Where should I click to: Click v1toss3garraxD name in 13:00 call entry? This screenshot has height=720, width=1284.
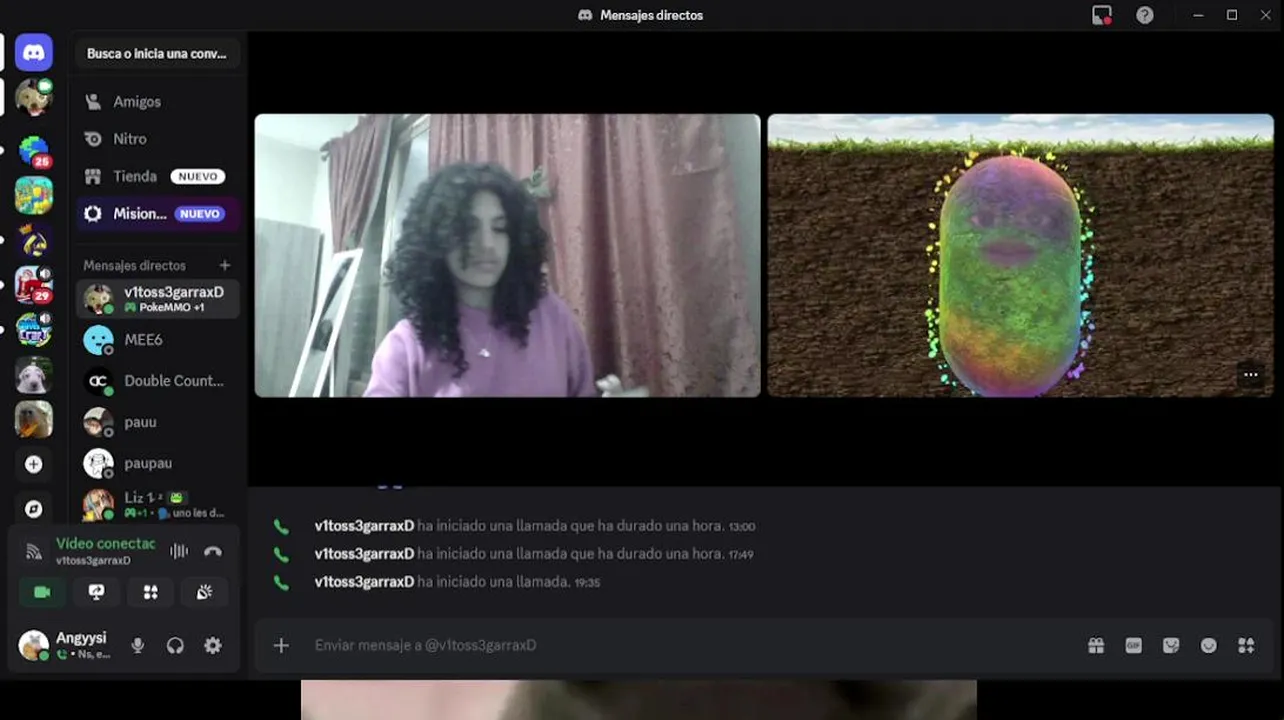click(x=364, y=526)
